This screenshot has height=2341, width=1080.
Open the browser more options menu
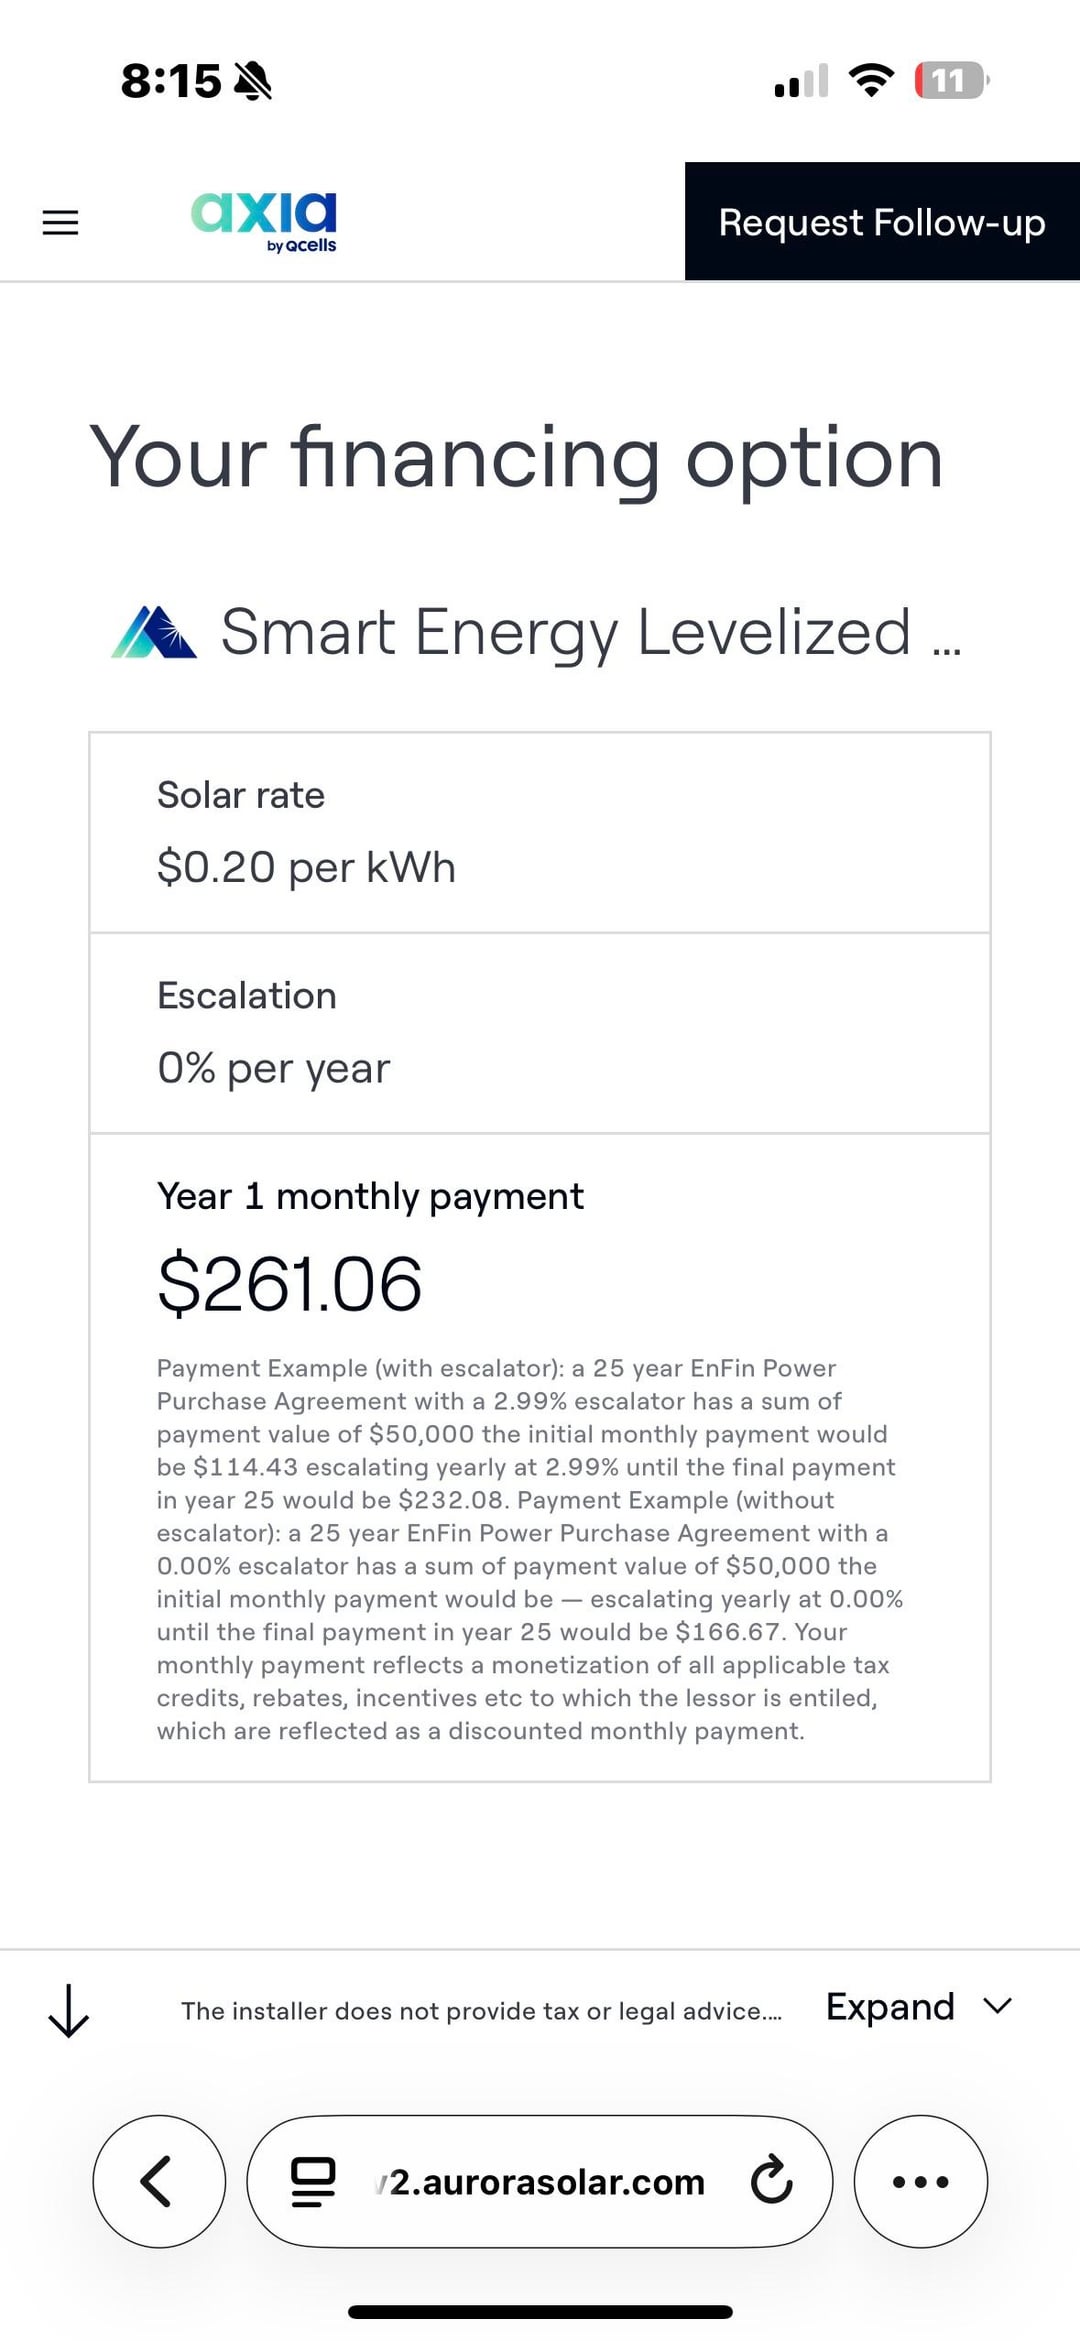tap(920, 2181)
